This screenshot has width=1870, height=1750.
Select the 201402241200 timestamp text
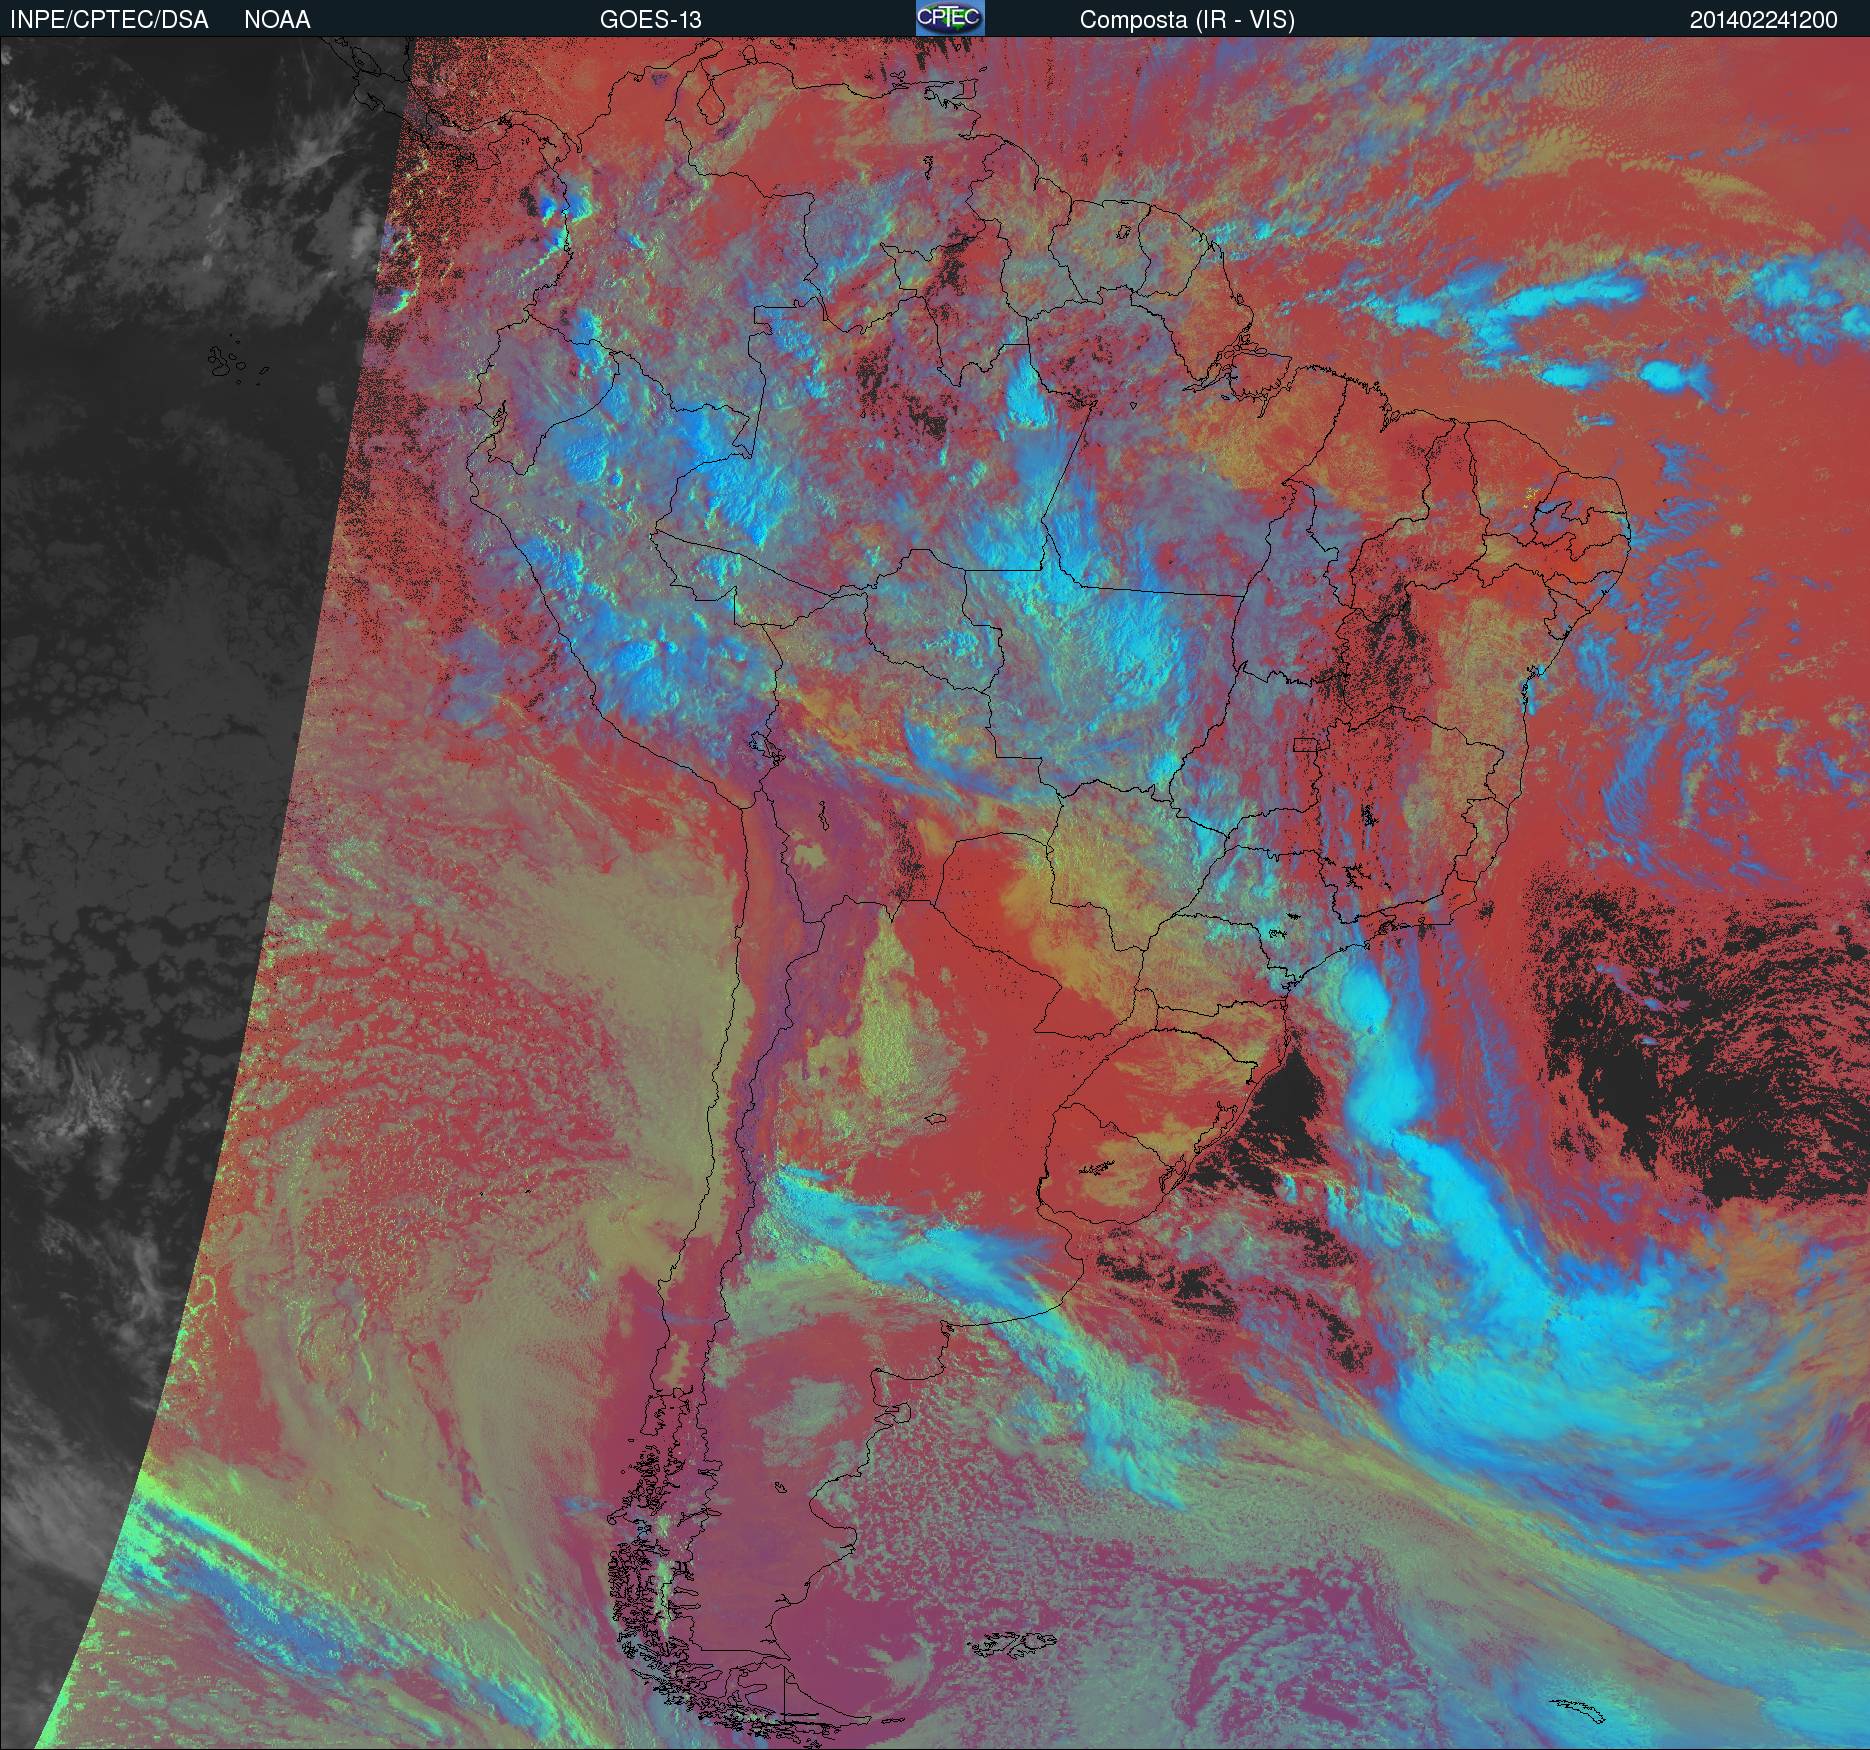pyautogui.click(x=1764, y=20)
